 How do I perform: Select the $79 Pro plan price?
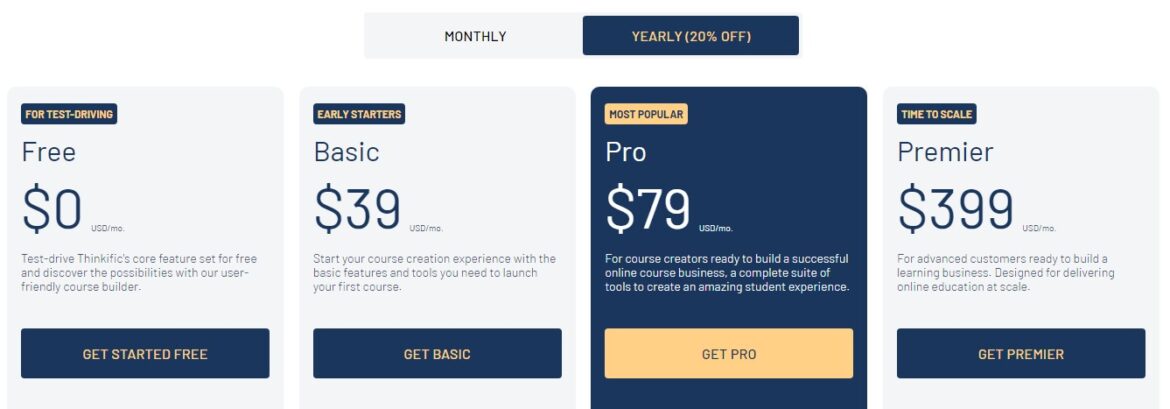(x=648, y=209)
